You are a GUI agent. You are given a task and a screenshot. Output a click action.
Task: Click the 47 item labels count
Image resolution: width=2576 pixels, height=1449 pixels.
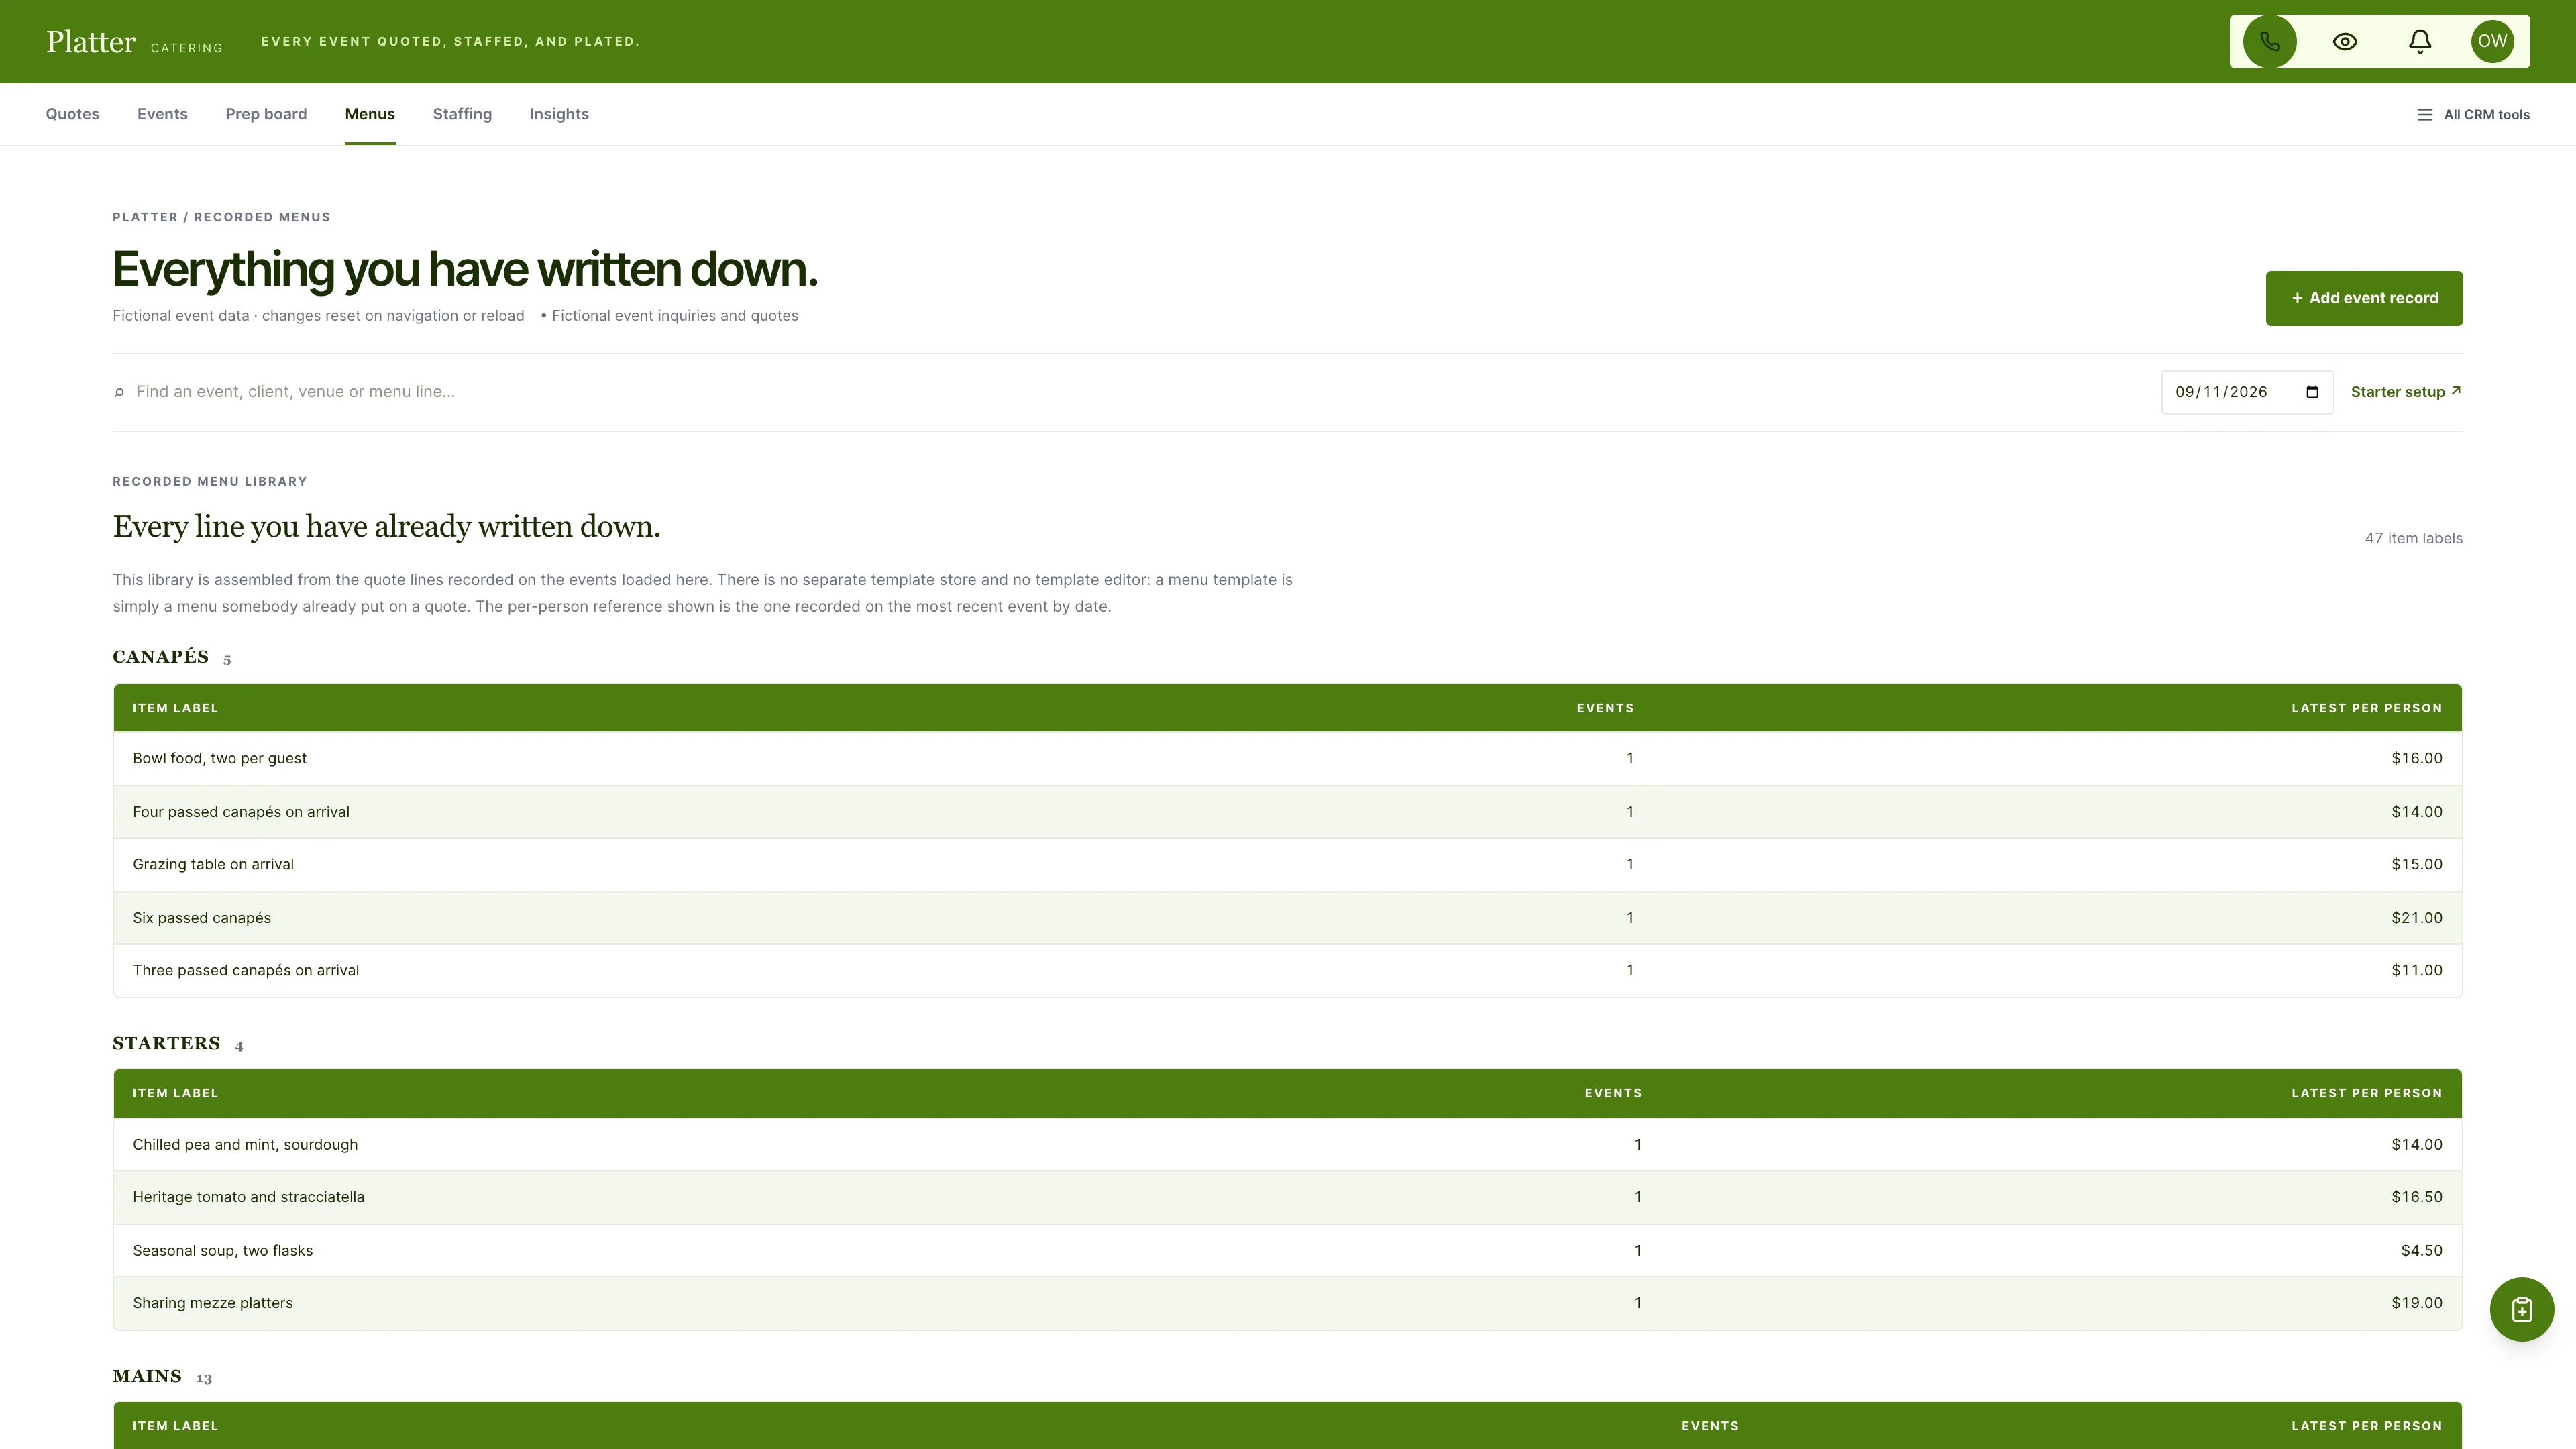coord(2413,538)
